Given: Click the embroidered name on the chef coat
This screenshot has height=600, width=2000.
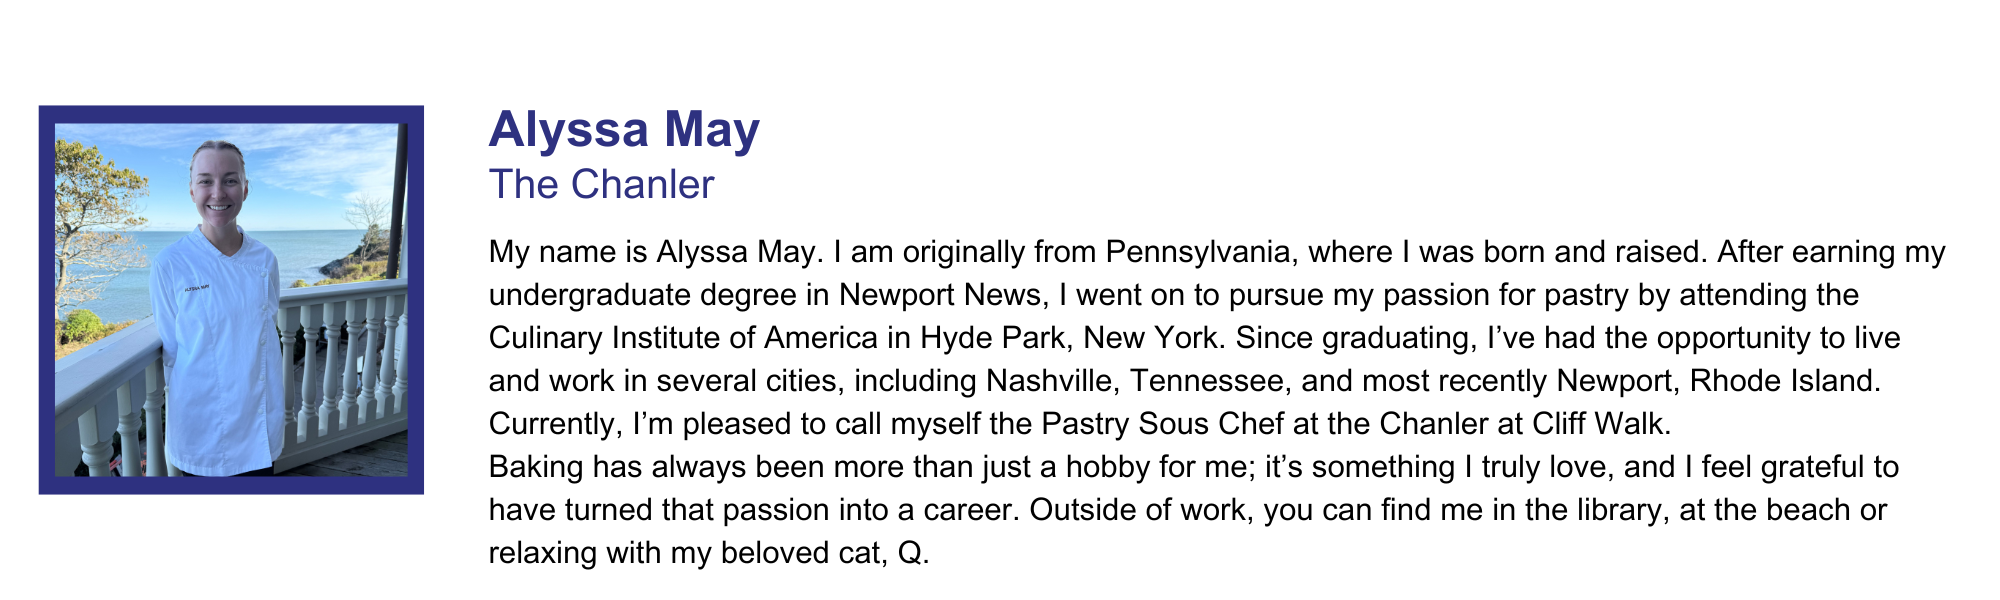Looking at the screenshot, I should point(196,288).
